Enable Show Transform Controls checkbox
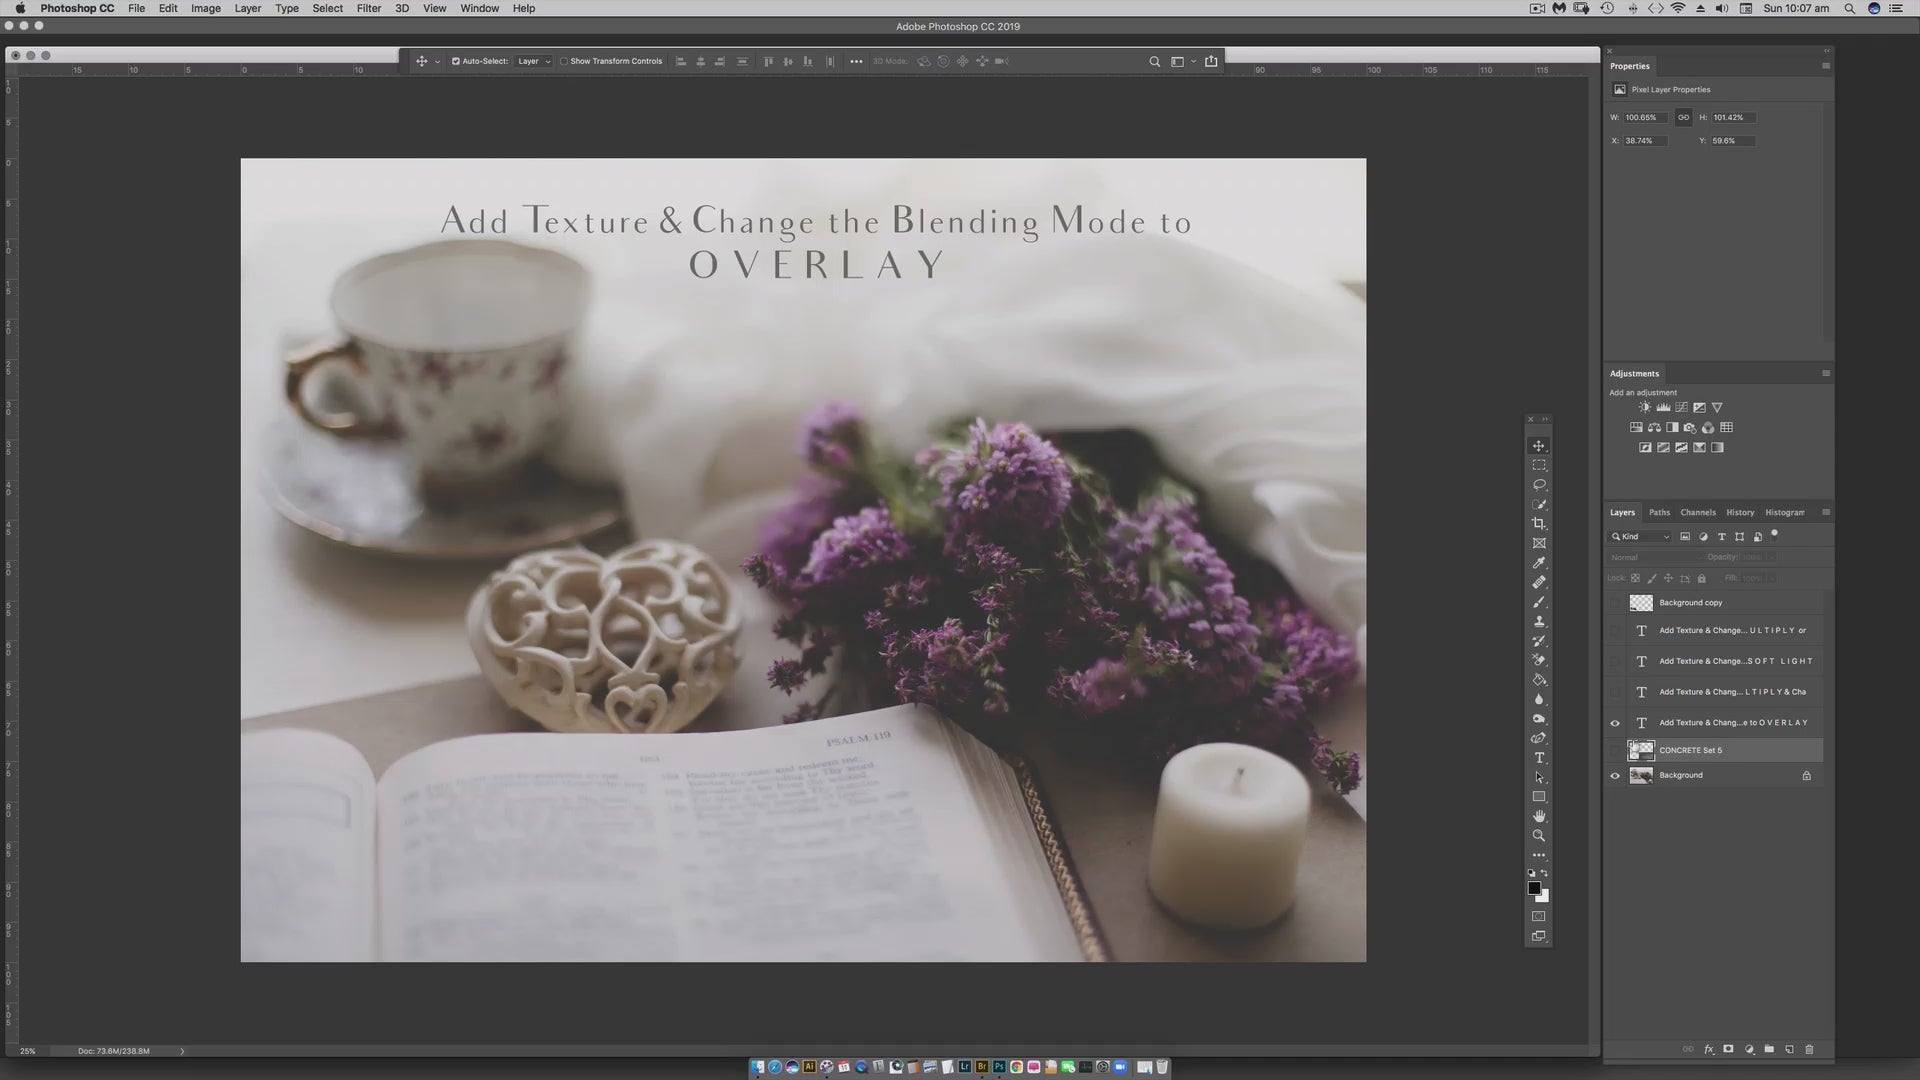Viewport: 1920px width, 1080px height. tap(564, 61)
